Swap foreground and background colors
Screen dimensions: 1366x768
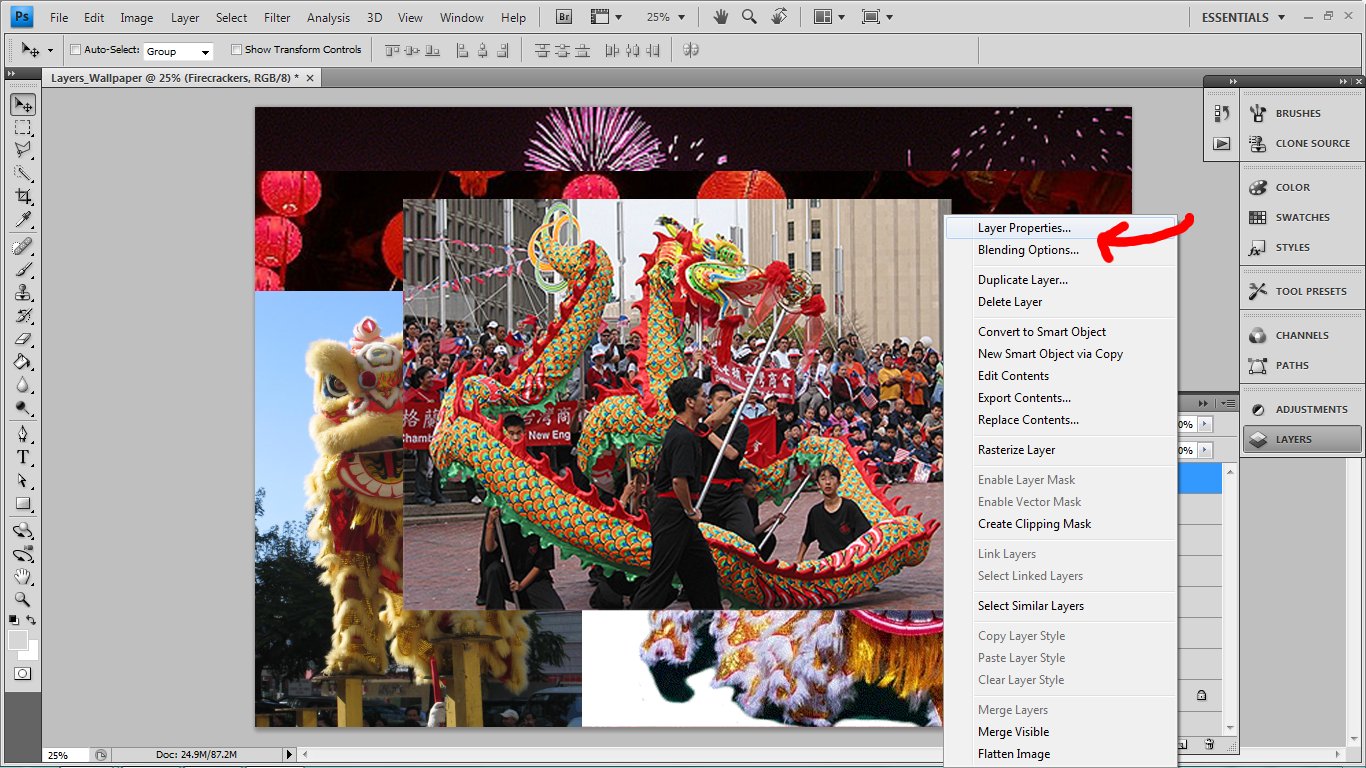[32, 621]
